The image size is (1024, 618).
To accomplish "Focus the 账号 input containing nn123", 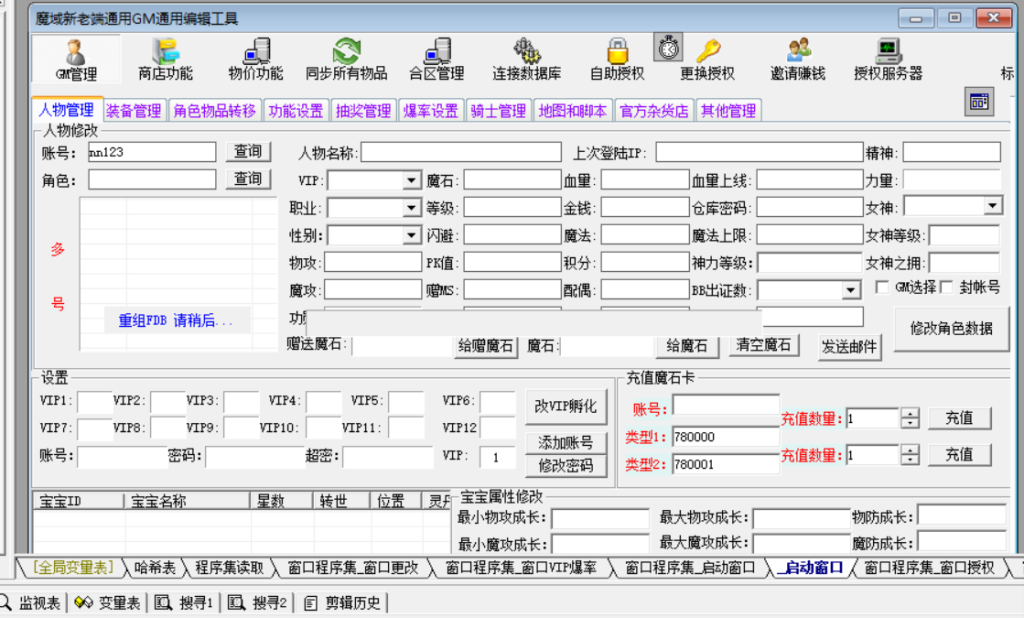I will pyautogui.click(x=152, y=152).
